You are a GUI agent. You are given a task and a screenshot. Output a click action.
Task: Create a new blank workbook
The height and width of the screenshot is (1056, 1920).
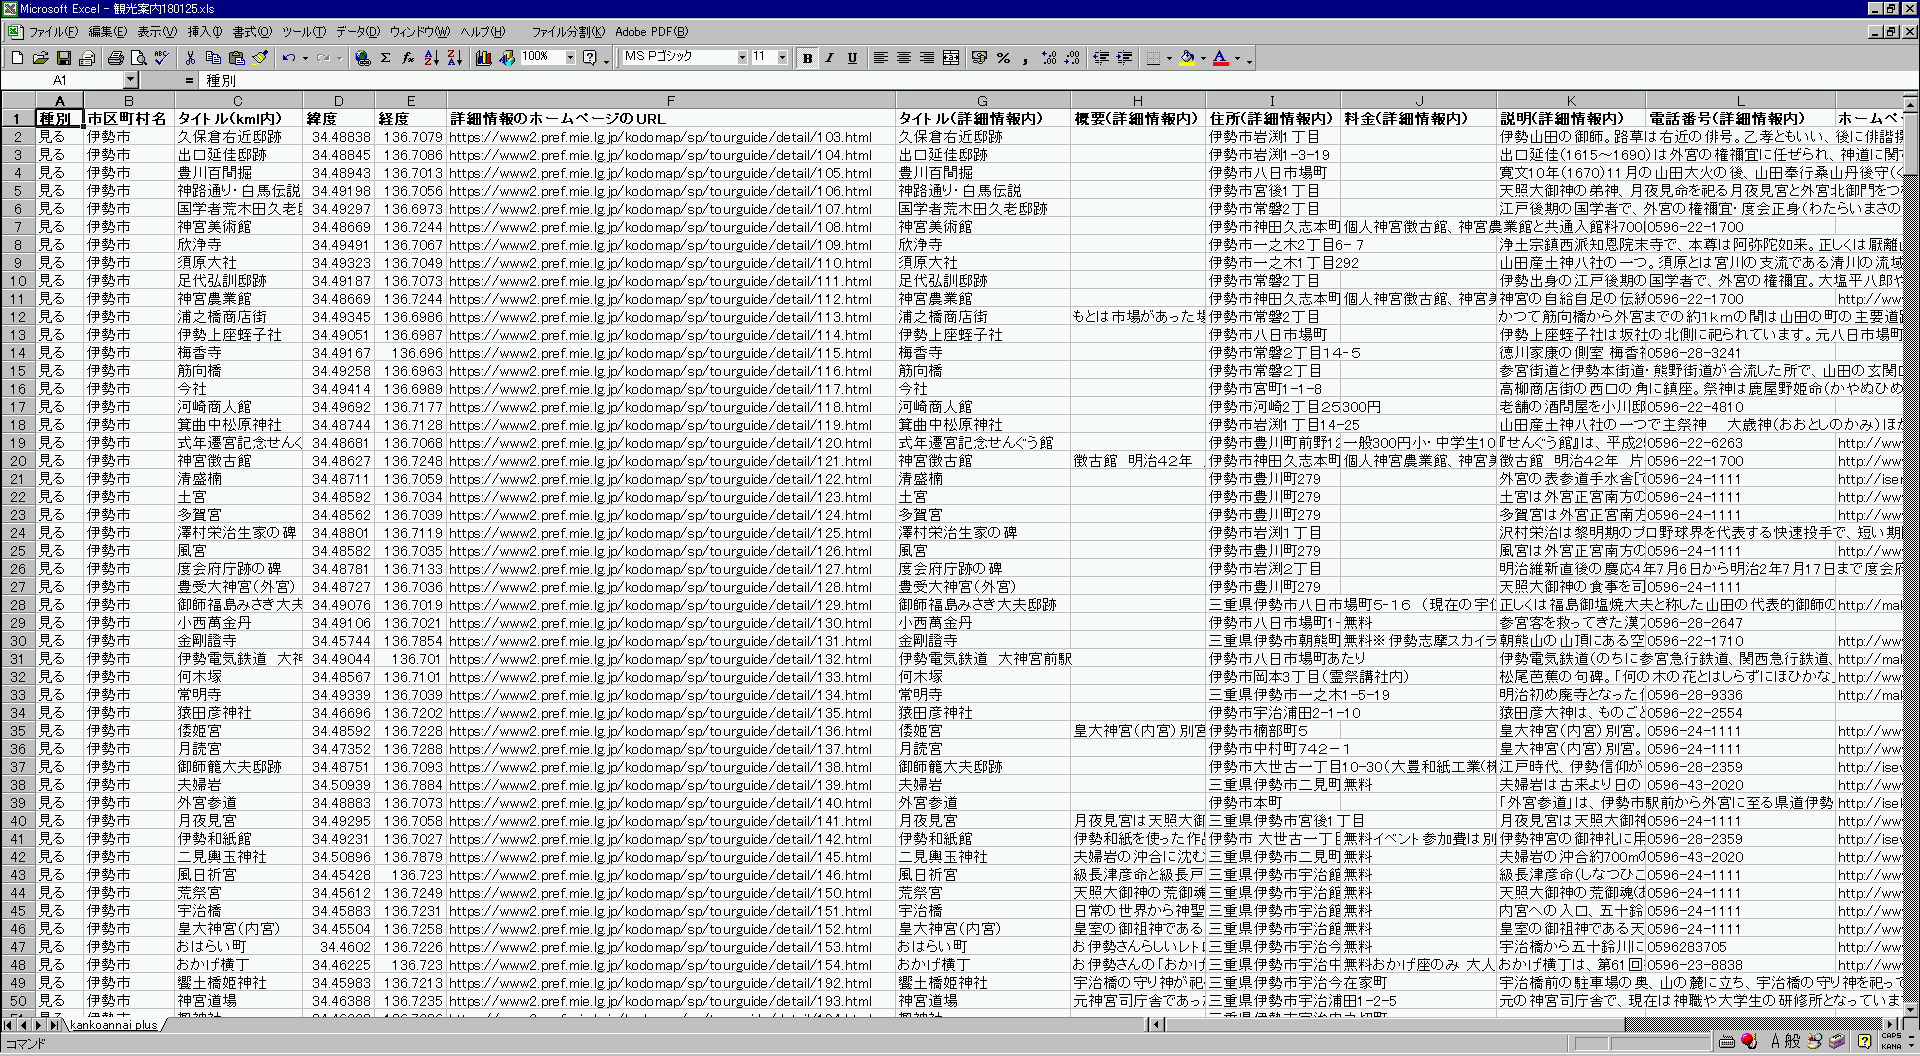(x=17, y=58)
